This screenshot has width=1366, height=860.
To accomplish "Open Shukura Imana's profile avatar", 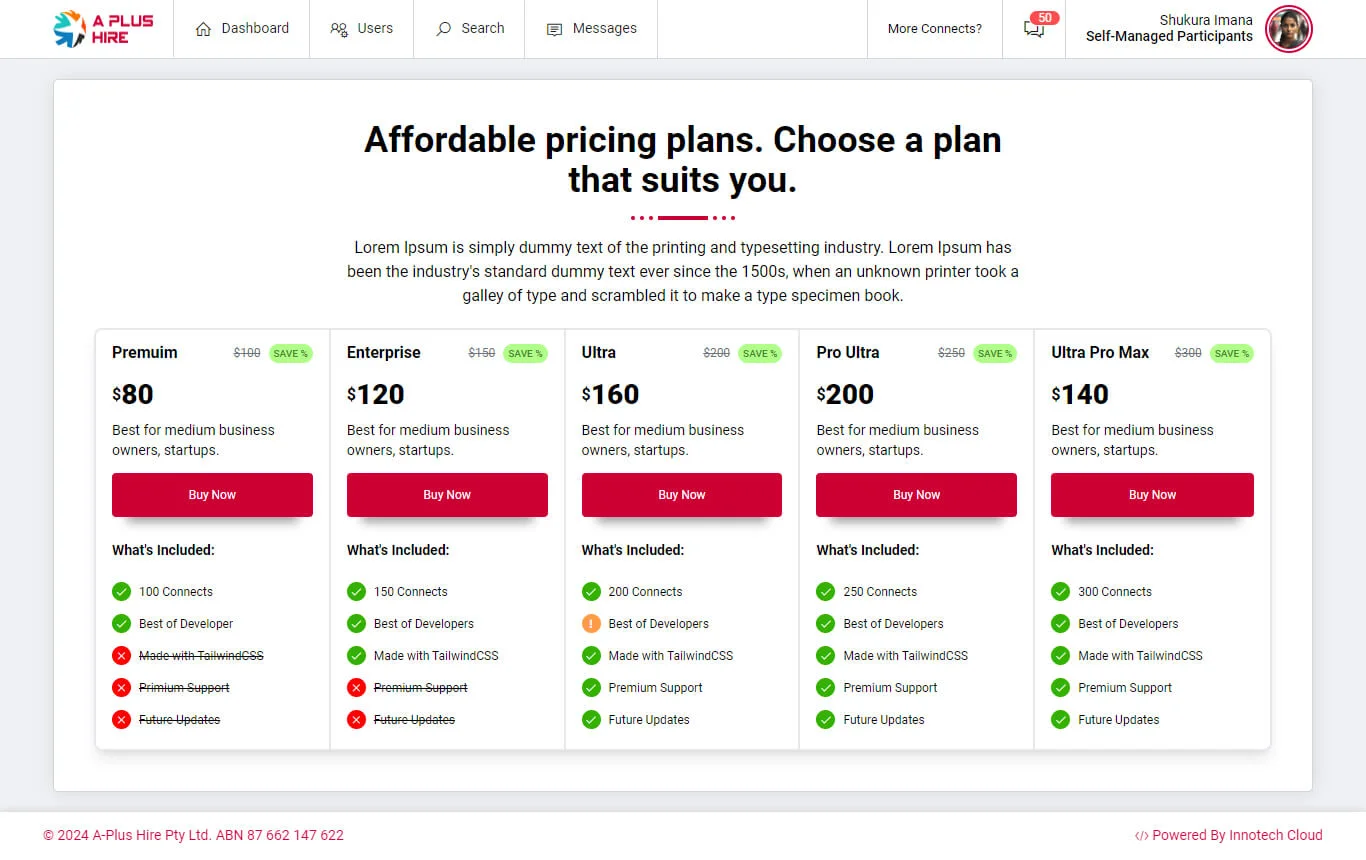I will [x=1288, y=29].
